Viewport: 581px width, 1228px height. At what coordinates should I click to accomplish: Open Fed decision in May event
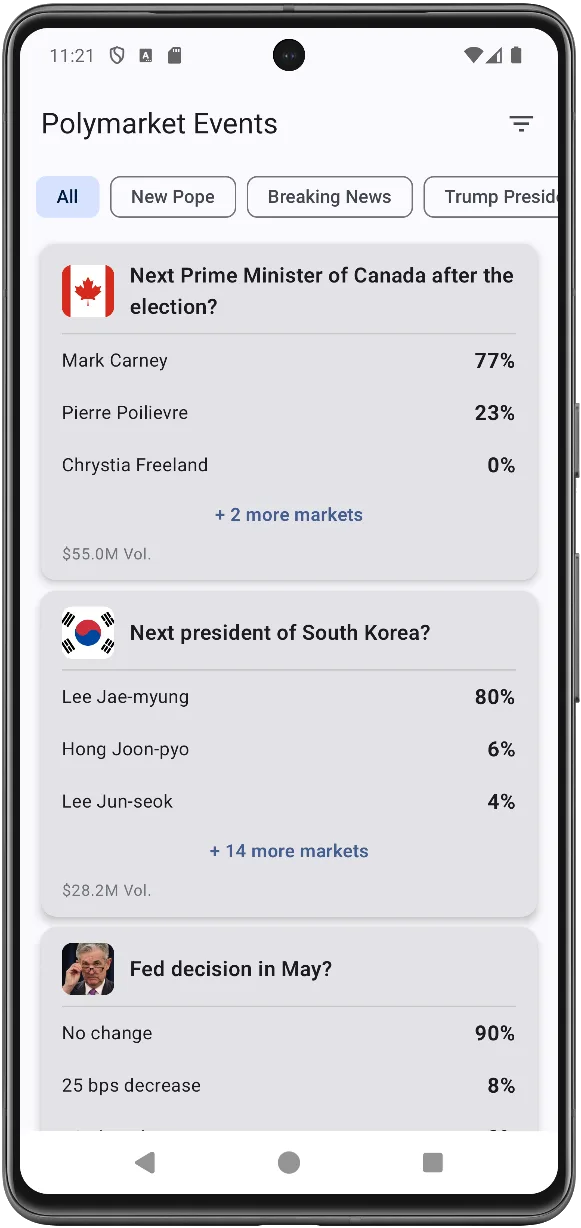point(231,969)
